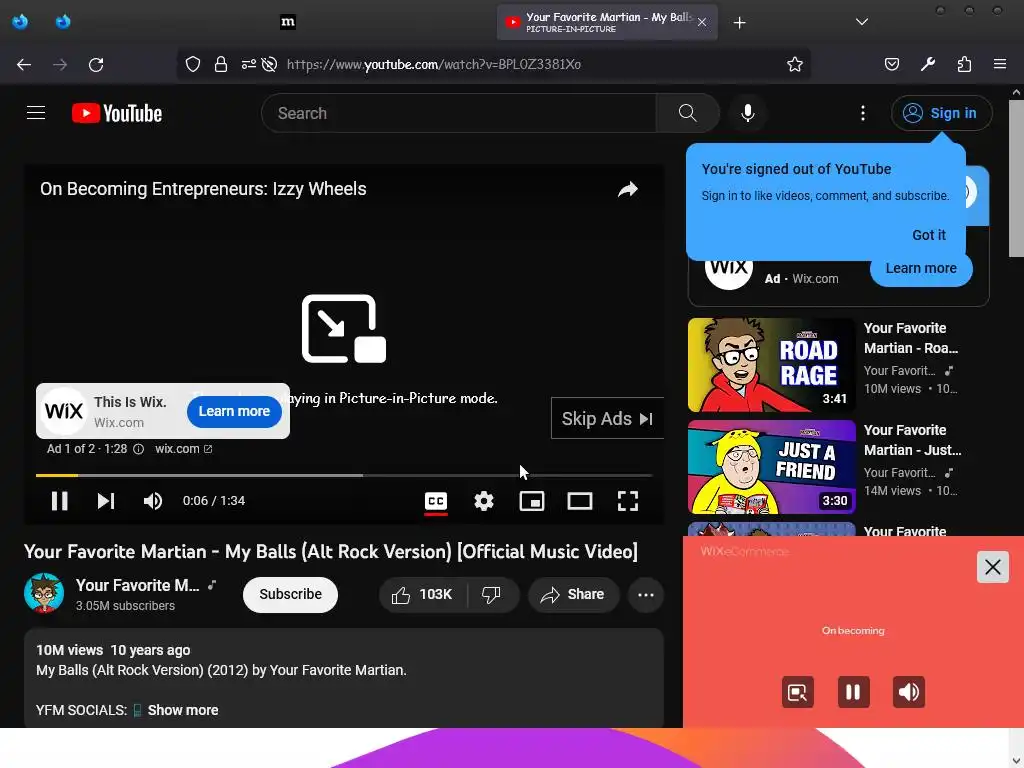Click the address bar URL
Image resolution: width=1024 pixels, height=768 pixels.
click(434, 64)
